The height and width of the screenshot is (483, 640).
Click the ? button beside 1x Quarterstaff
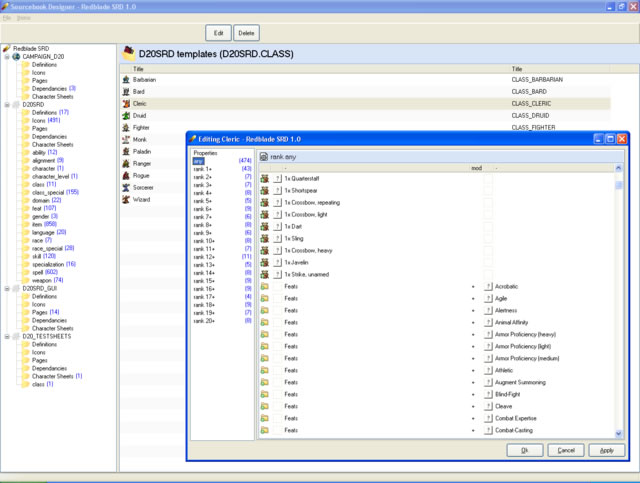278,178
